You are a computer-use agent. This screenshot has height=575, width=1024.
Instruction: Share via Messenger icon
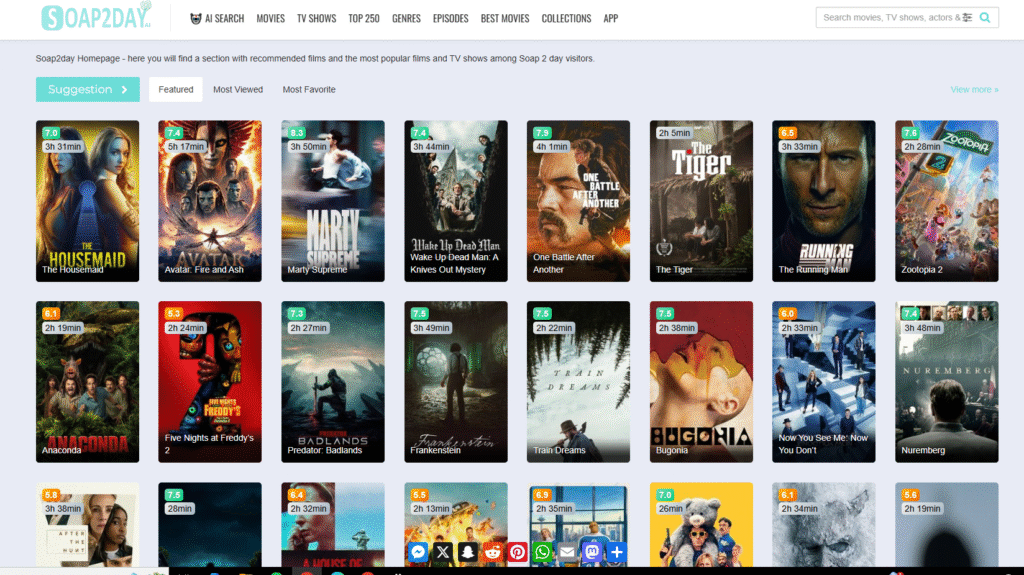(418, 551)
